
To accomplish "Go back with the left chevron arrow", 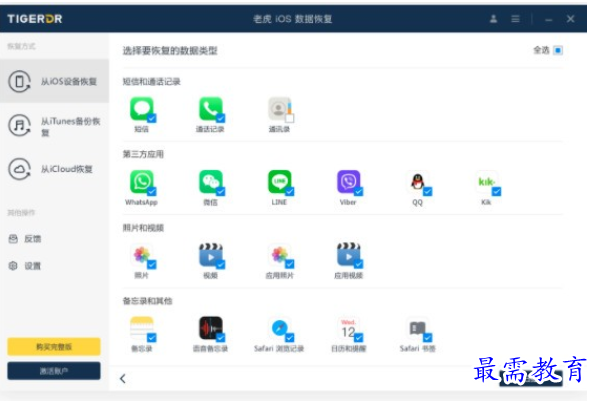I will 123,379.
